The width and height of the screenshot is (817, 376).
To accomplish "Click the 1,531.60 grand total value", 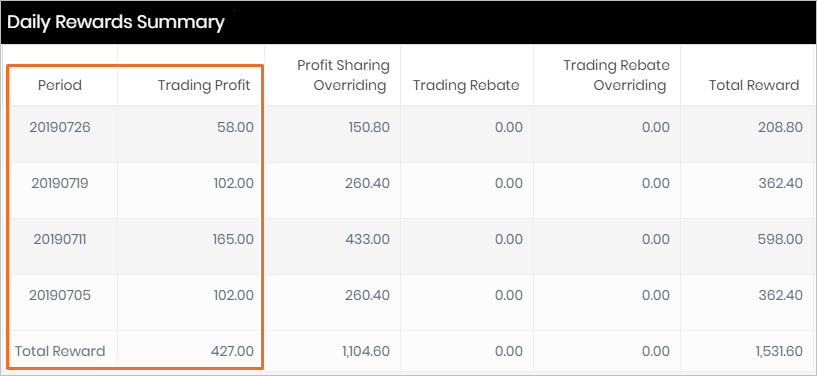I will point(779,351).
